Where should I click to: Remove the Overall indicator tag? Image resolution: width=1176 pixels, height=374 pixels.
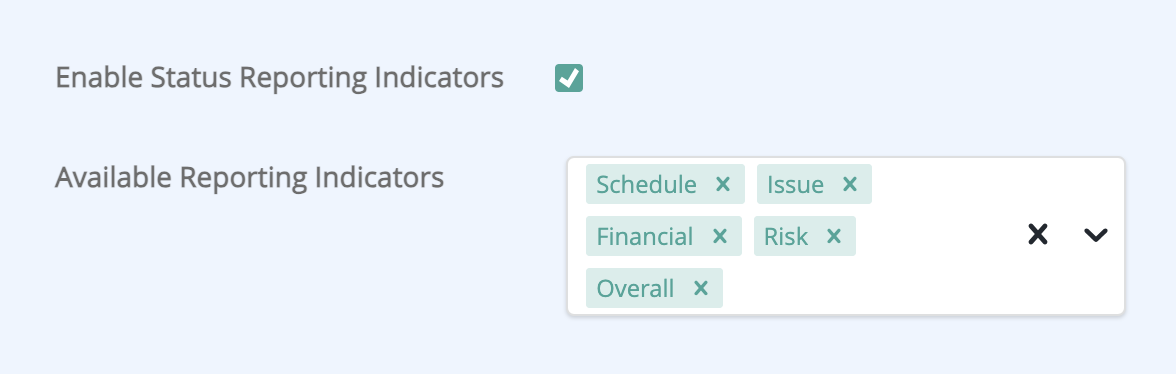700,289
